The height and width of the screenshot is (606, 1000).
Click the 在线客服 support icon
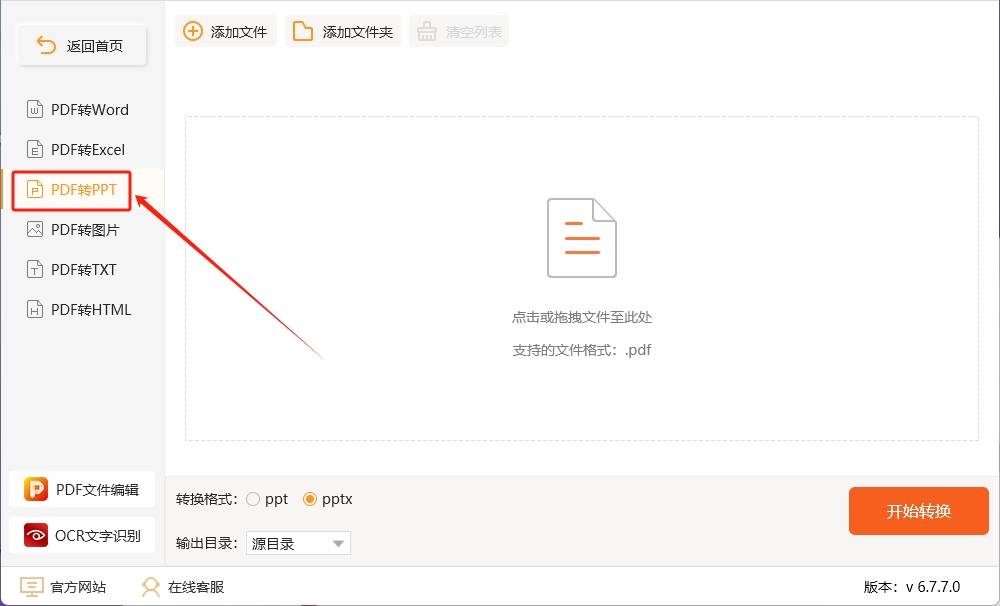150,586
